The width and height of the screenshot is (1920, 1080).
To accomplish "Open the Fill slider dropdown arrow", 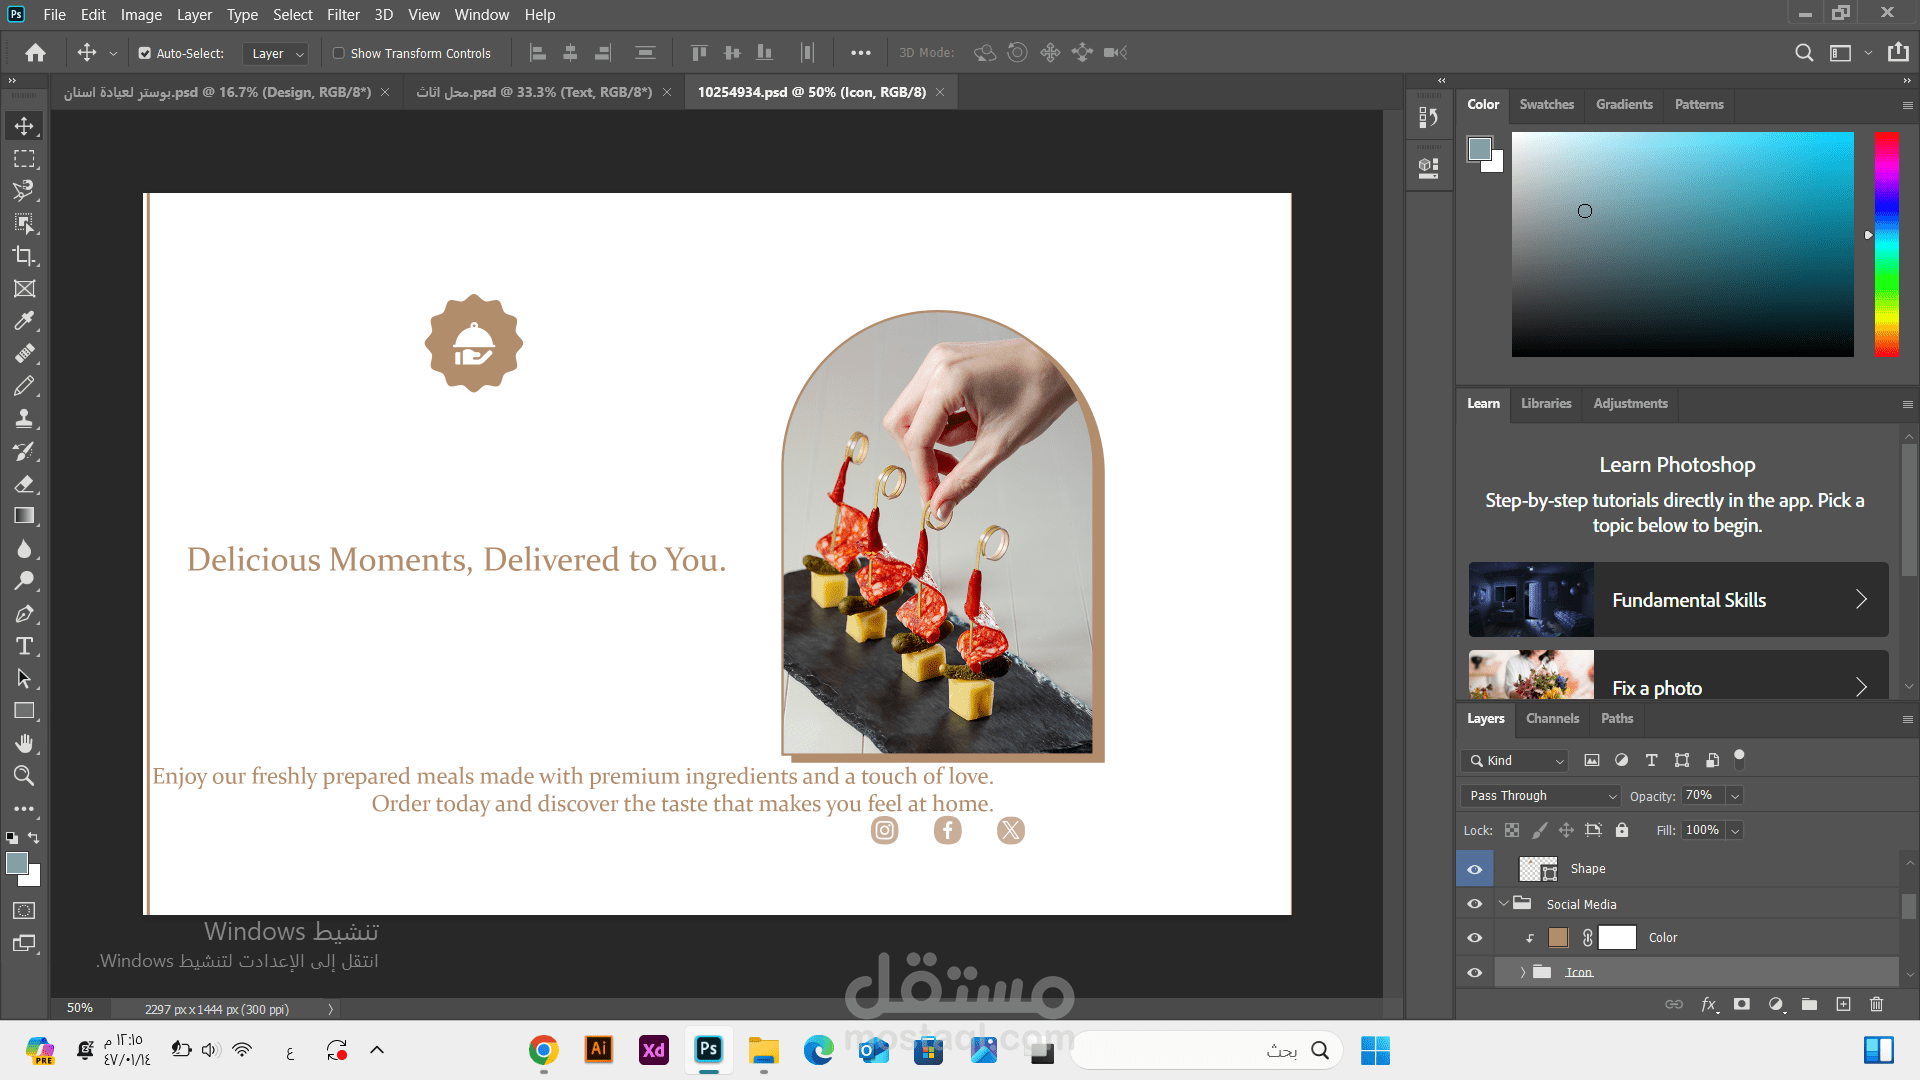I will pyautogui.click(x=1735, y=830).
